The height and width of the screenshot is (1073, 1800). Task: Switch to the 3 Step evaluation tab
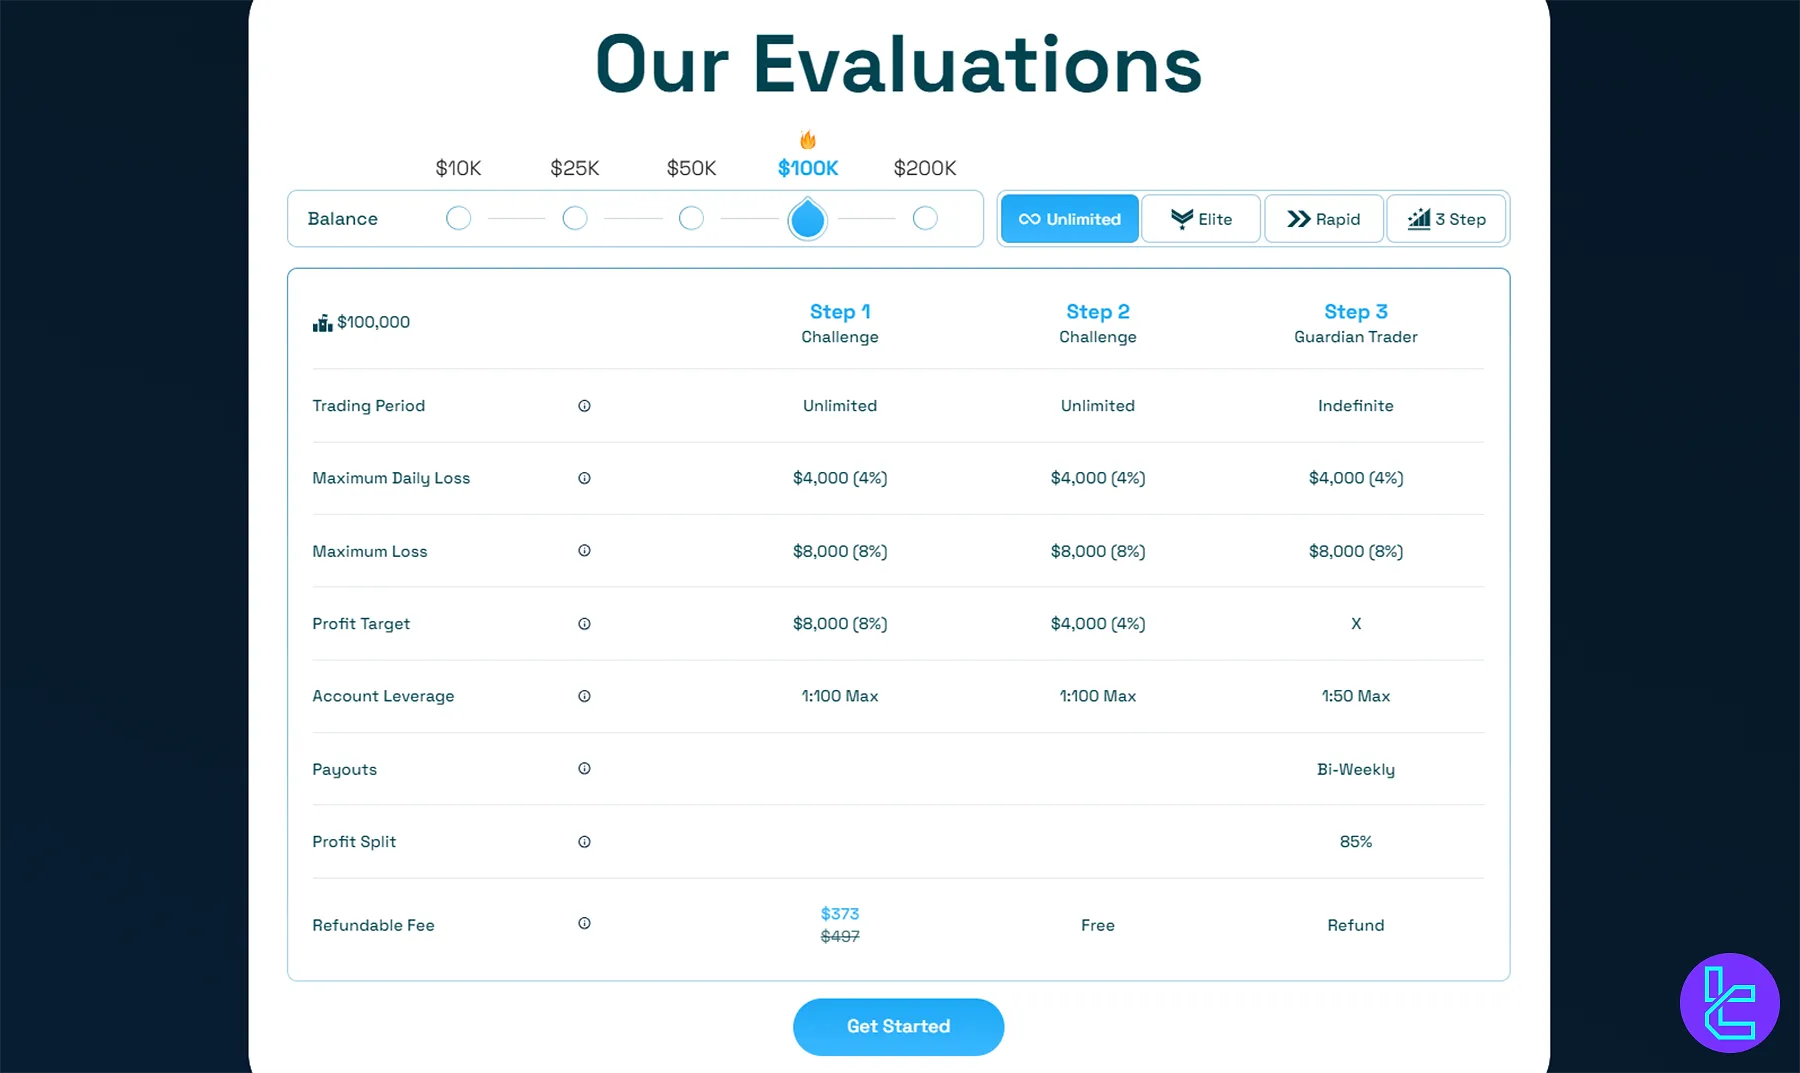click(1446, 219)
